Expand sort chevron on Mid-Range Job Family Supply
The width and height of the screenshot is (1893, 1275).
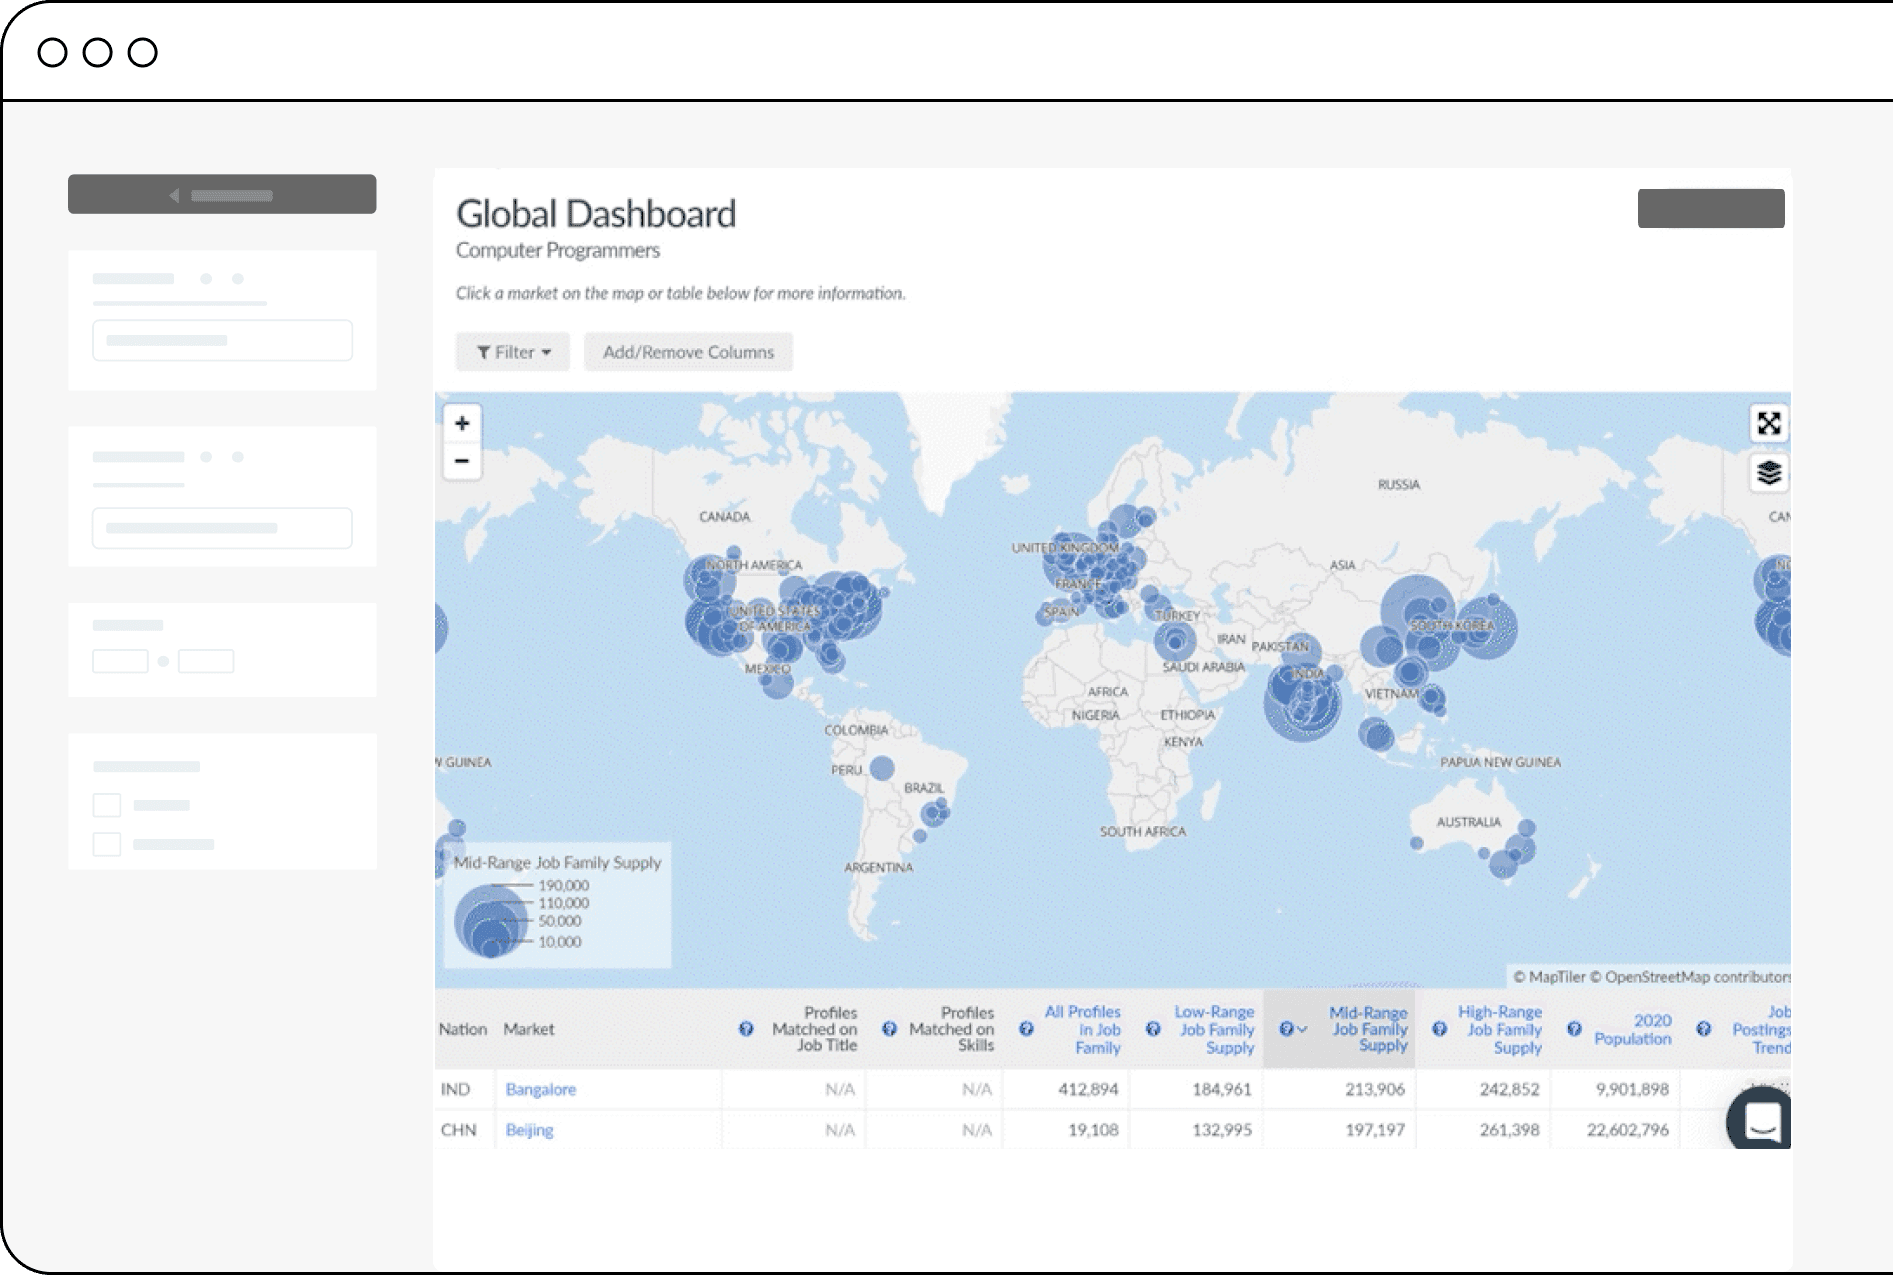(x=1302, y=1029)
